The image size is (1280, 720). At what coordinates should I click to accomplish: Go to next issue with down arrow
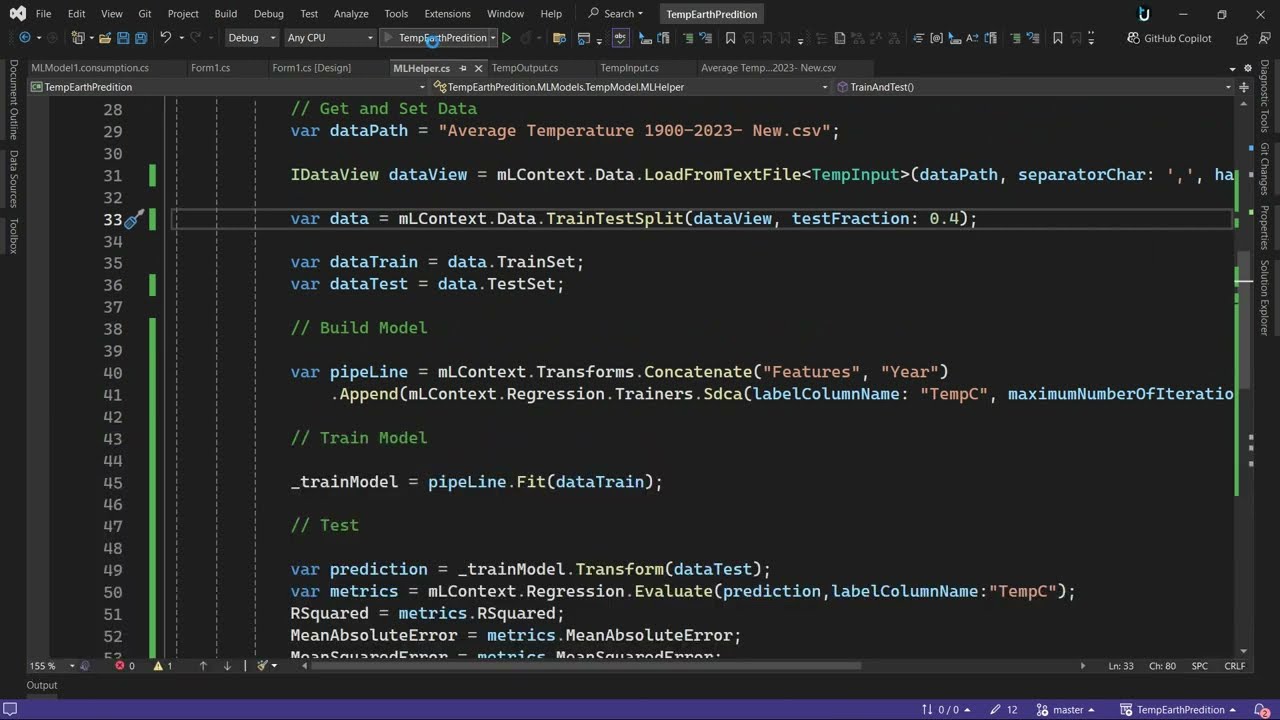pyautogui.click(x=227, y=666)
